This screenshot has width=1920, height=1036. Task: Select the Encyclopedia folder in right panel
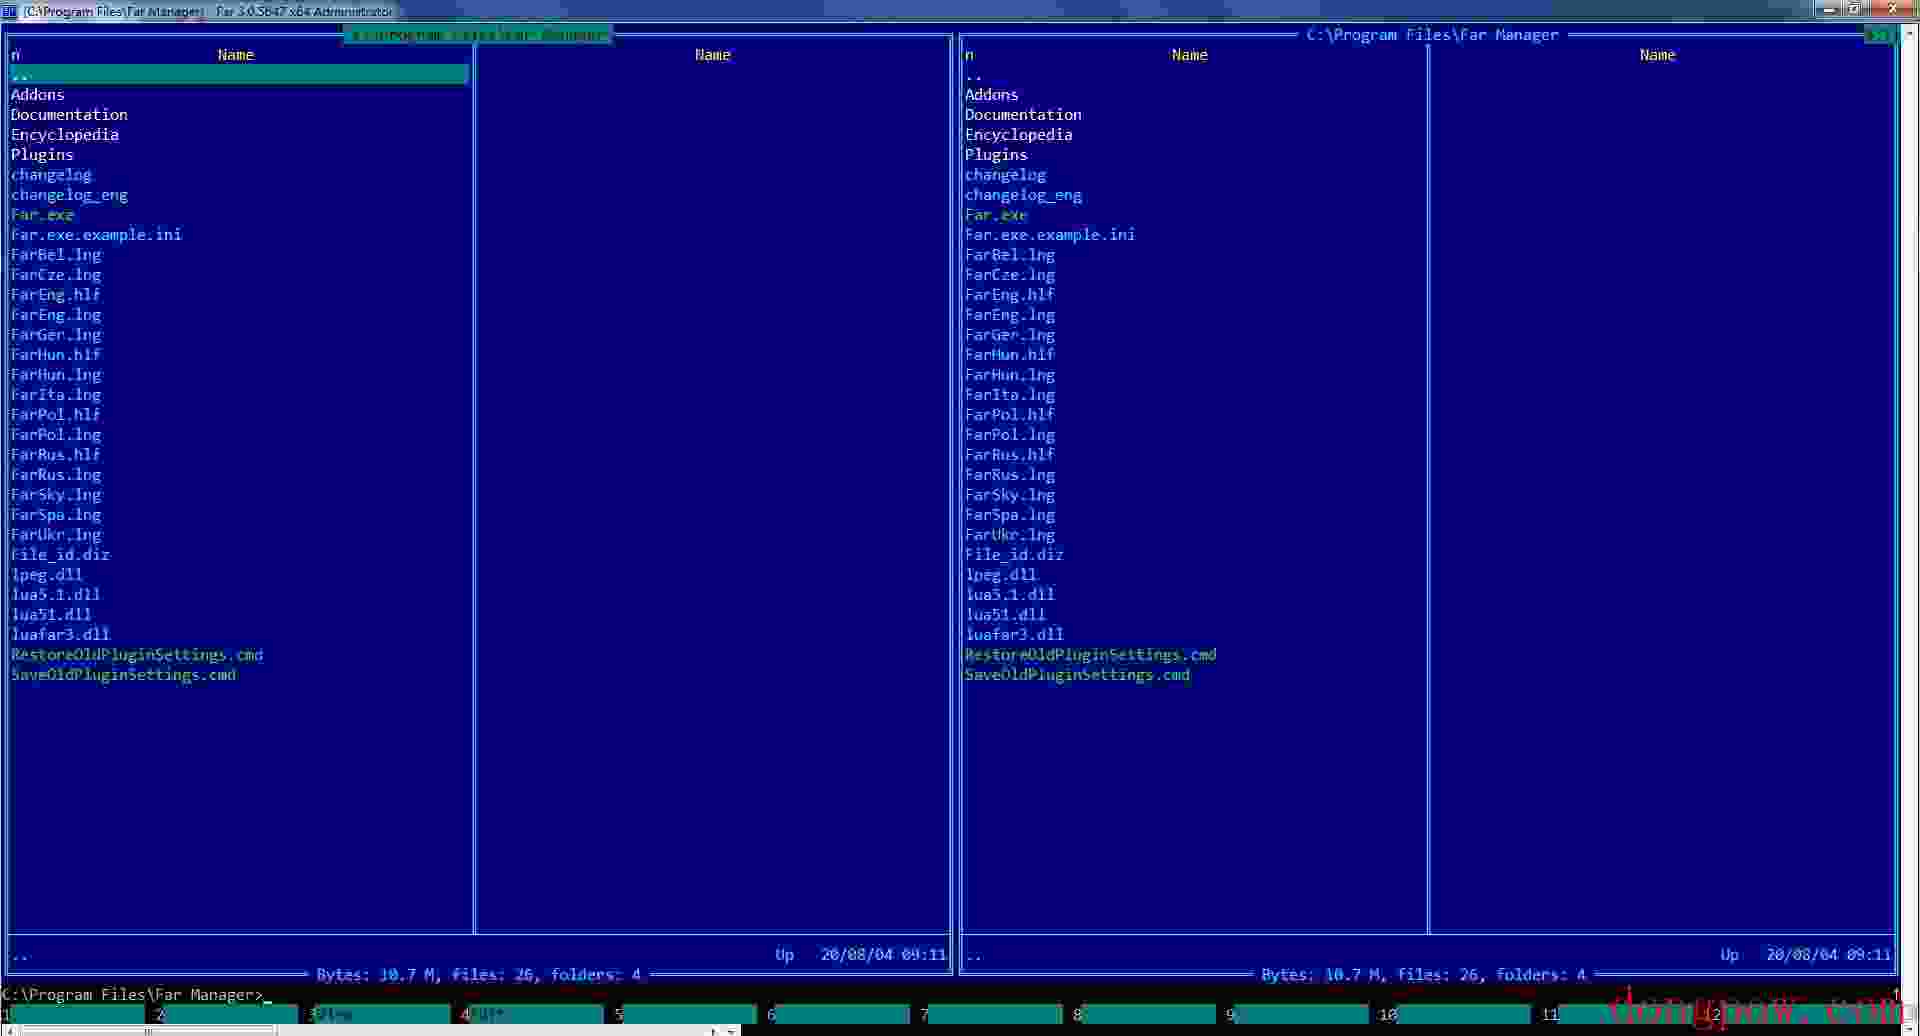(x=1019, y=135)
